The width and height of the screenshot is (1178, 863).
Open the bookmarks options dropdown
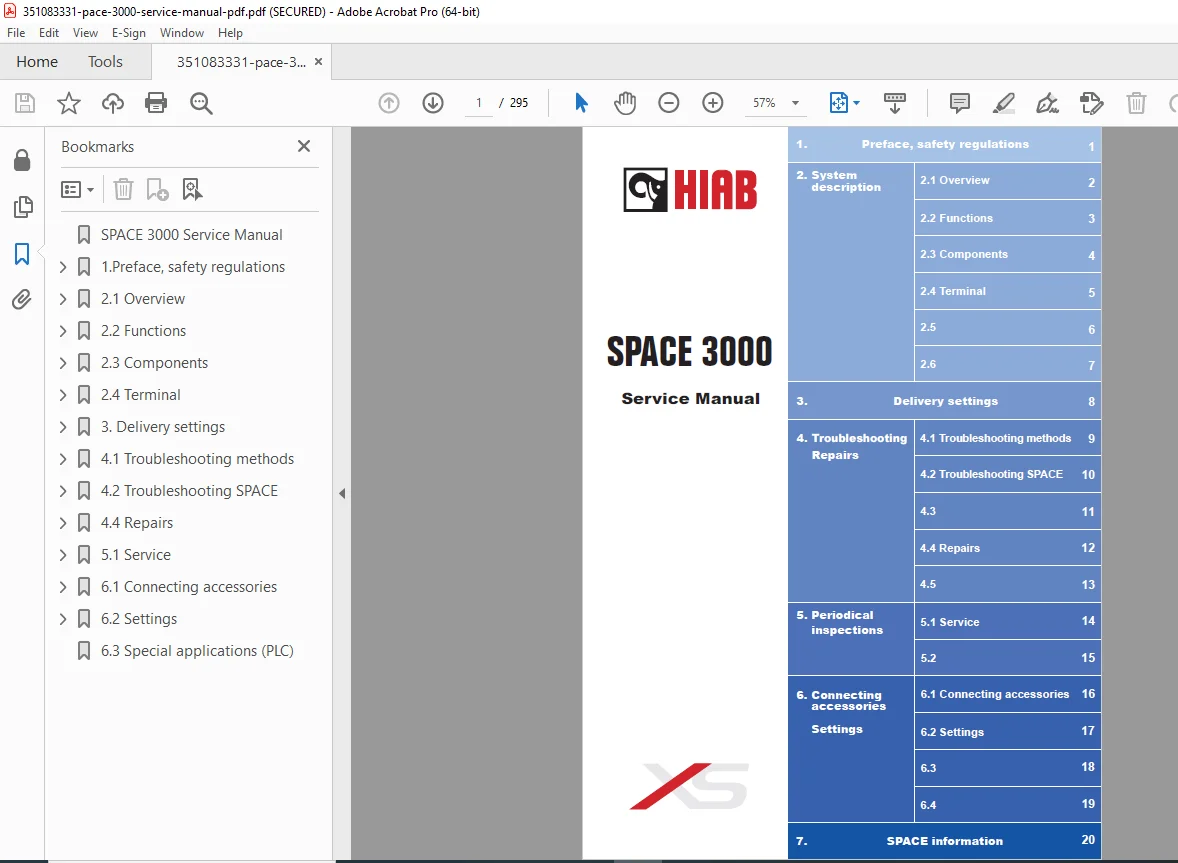click(77, 189)
